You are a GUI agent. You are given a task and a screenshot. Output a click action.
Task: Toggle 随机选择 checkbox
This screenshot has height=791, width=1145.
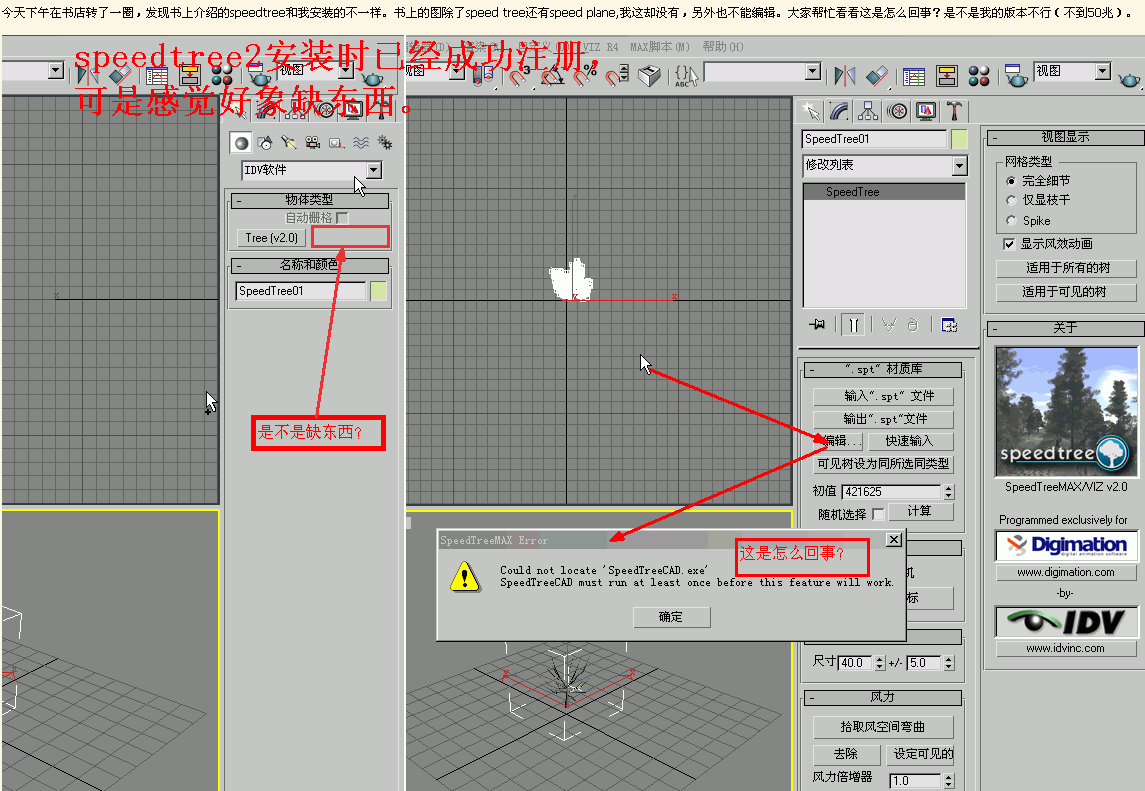click(878, 514)
